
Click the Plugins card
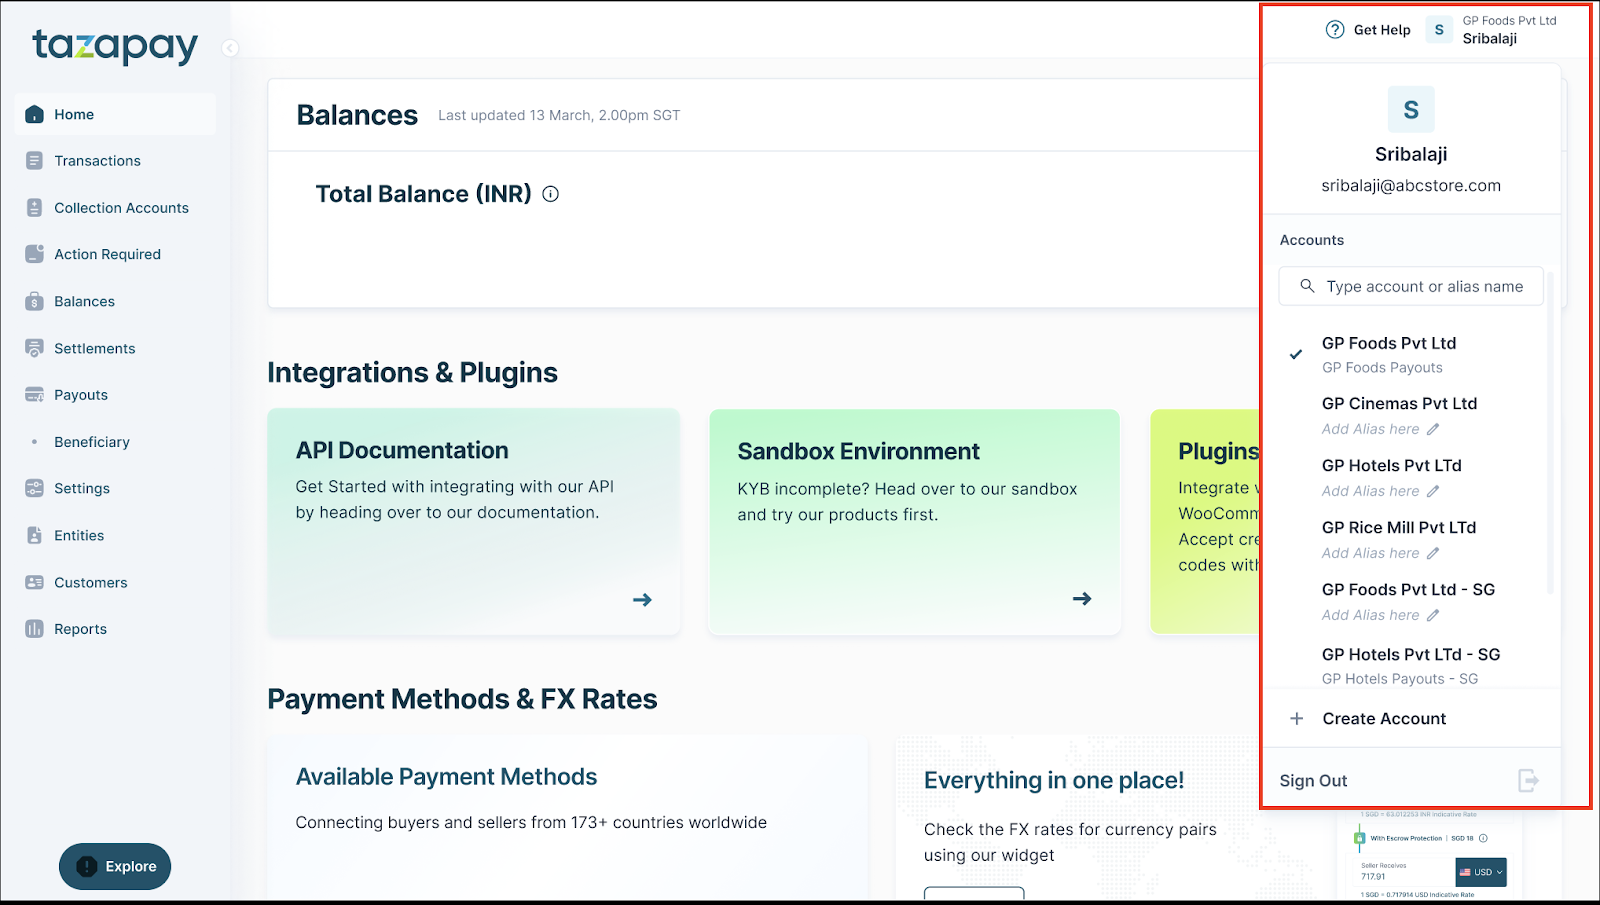[1205, 521]
